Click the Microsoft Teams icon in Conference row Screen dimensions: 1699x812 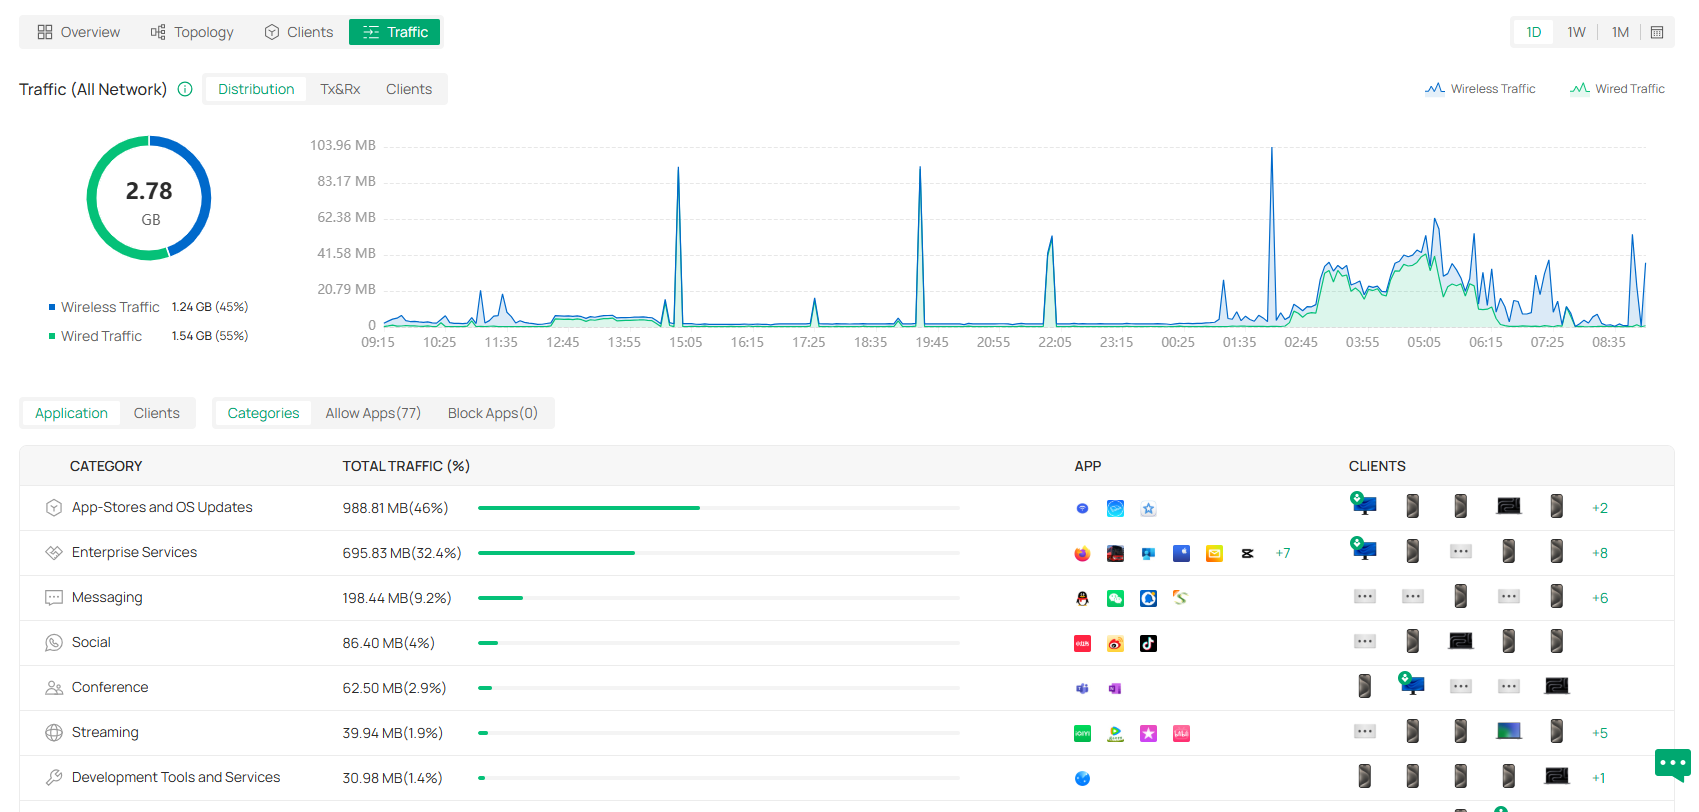1082,688
